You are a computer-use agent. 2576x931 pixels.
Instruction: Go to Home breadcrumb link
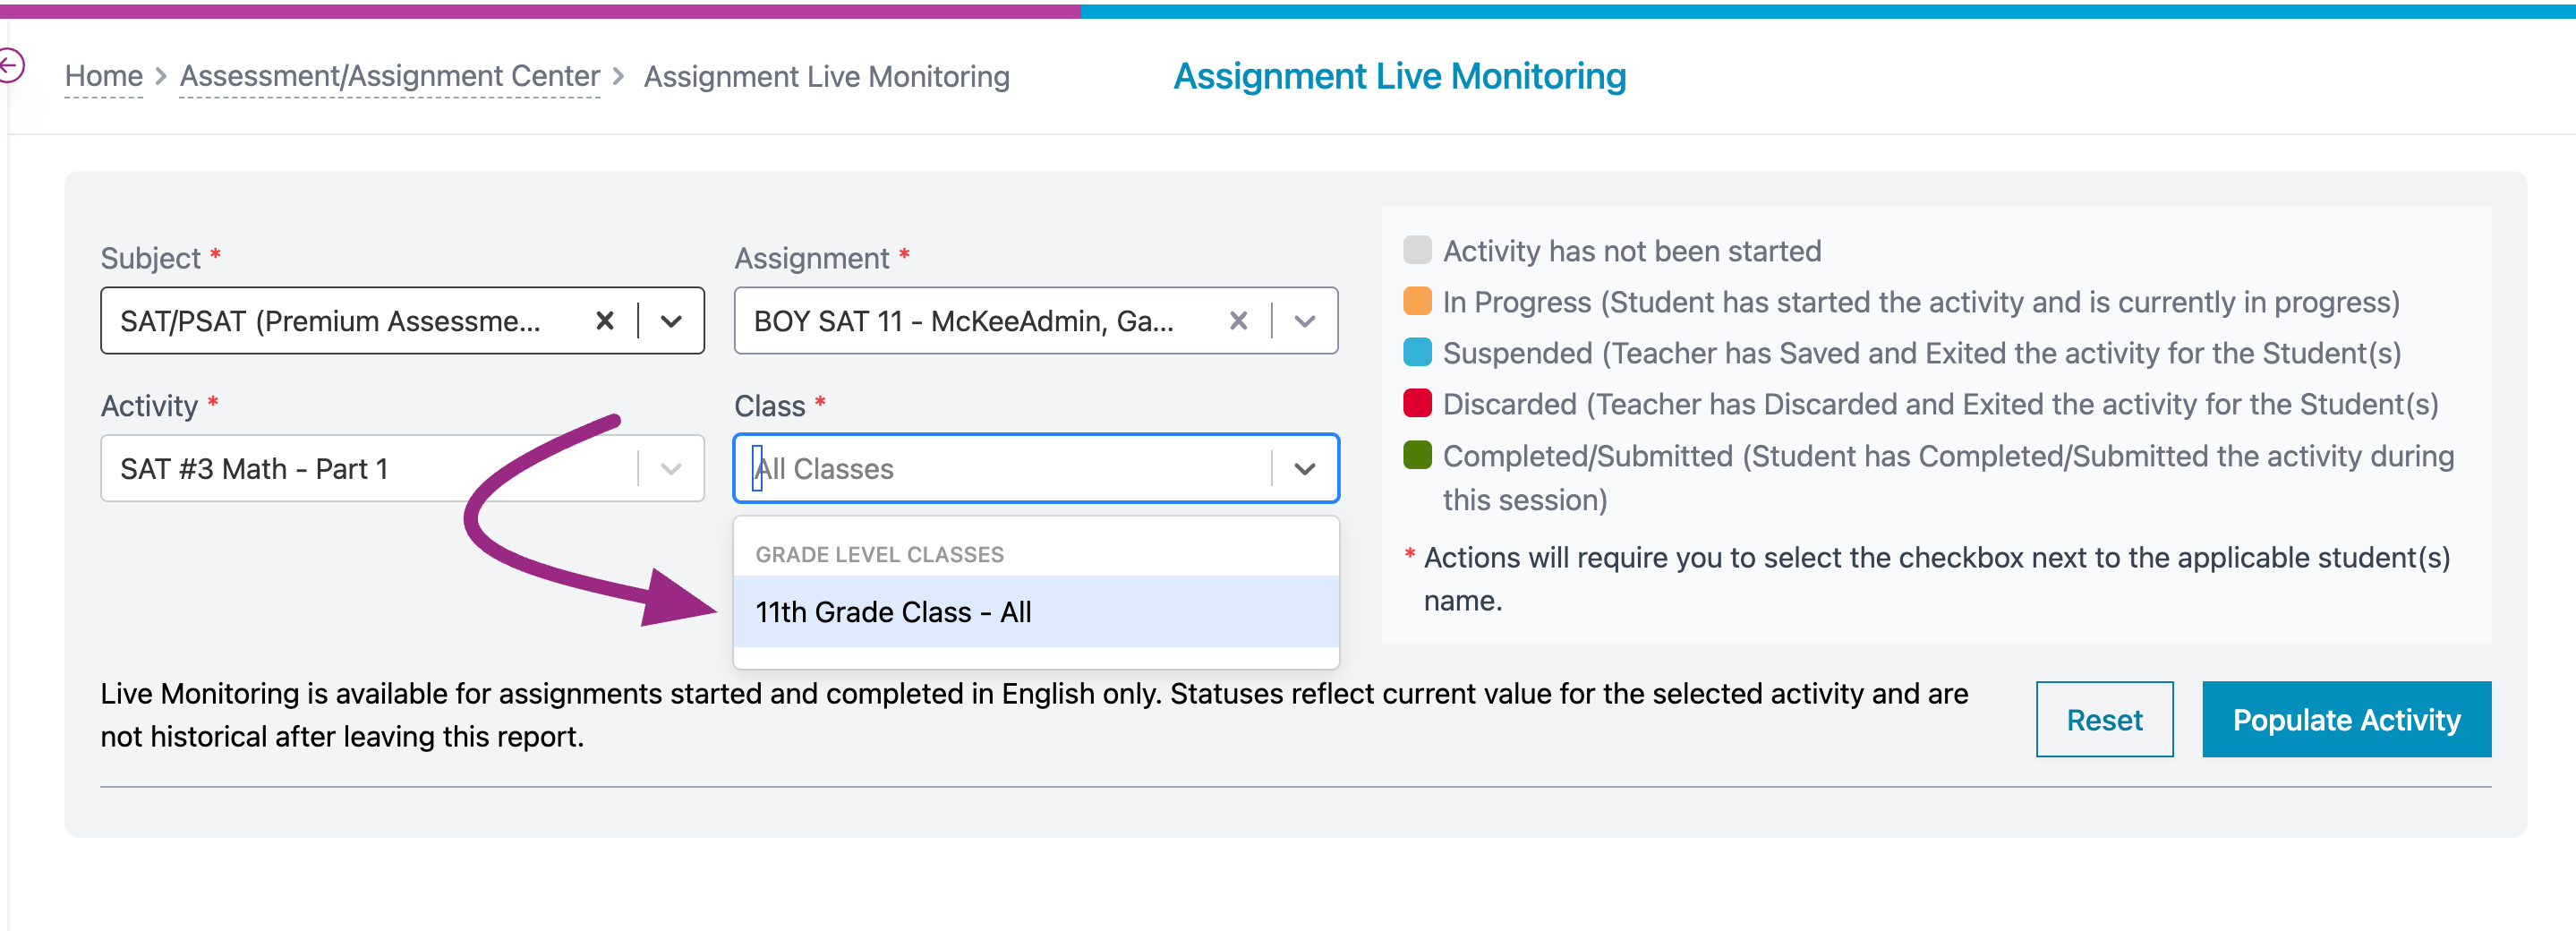pyautogui.click(x=104, y=76)
